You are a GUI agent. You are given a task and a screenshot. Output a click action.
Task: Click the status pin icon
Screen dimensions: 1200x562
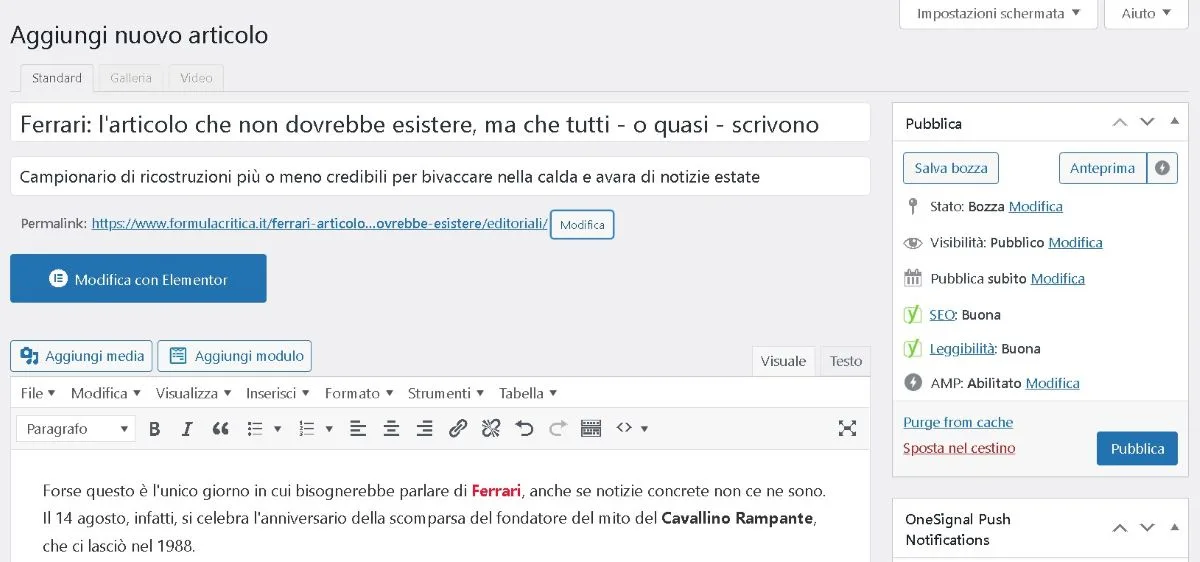[912, 206]
